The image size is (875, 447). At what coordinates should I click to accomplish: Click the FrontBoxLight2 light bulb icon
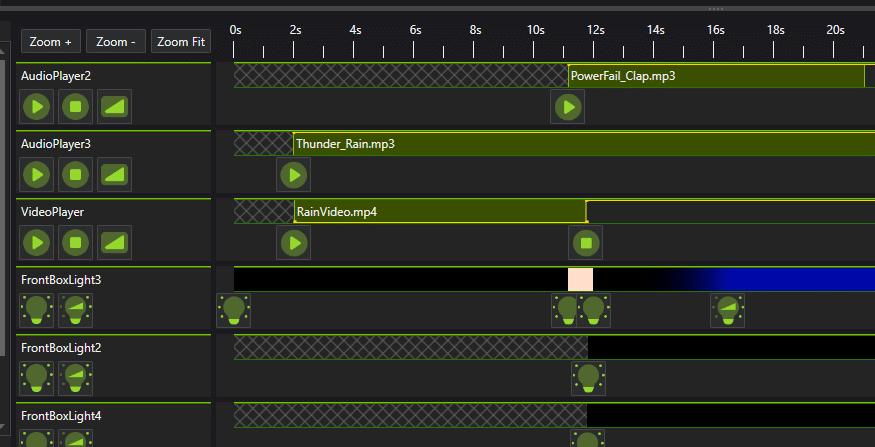tap(37, 378)
